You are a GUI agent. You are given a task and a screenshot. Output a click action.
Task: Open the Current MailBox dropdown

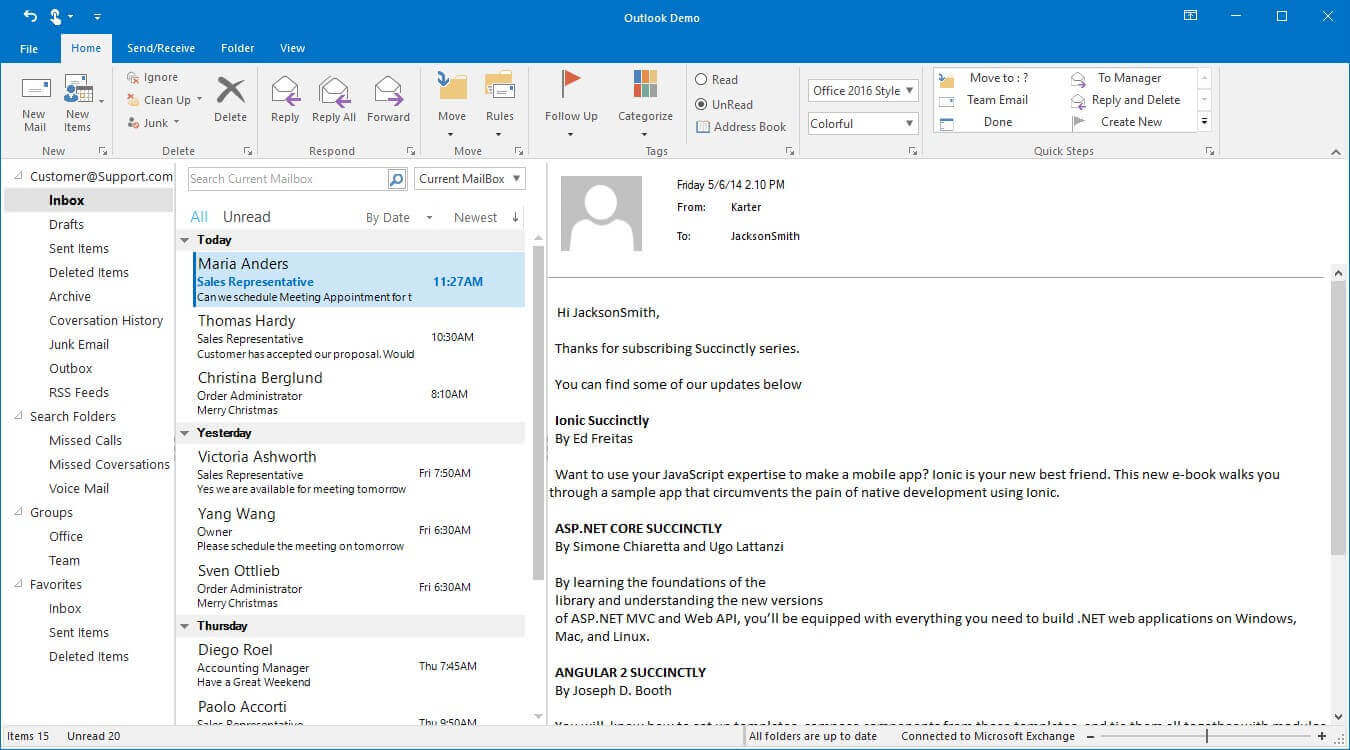pyautogui.click(x=469, y=178)
